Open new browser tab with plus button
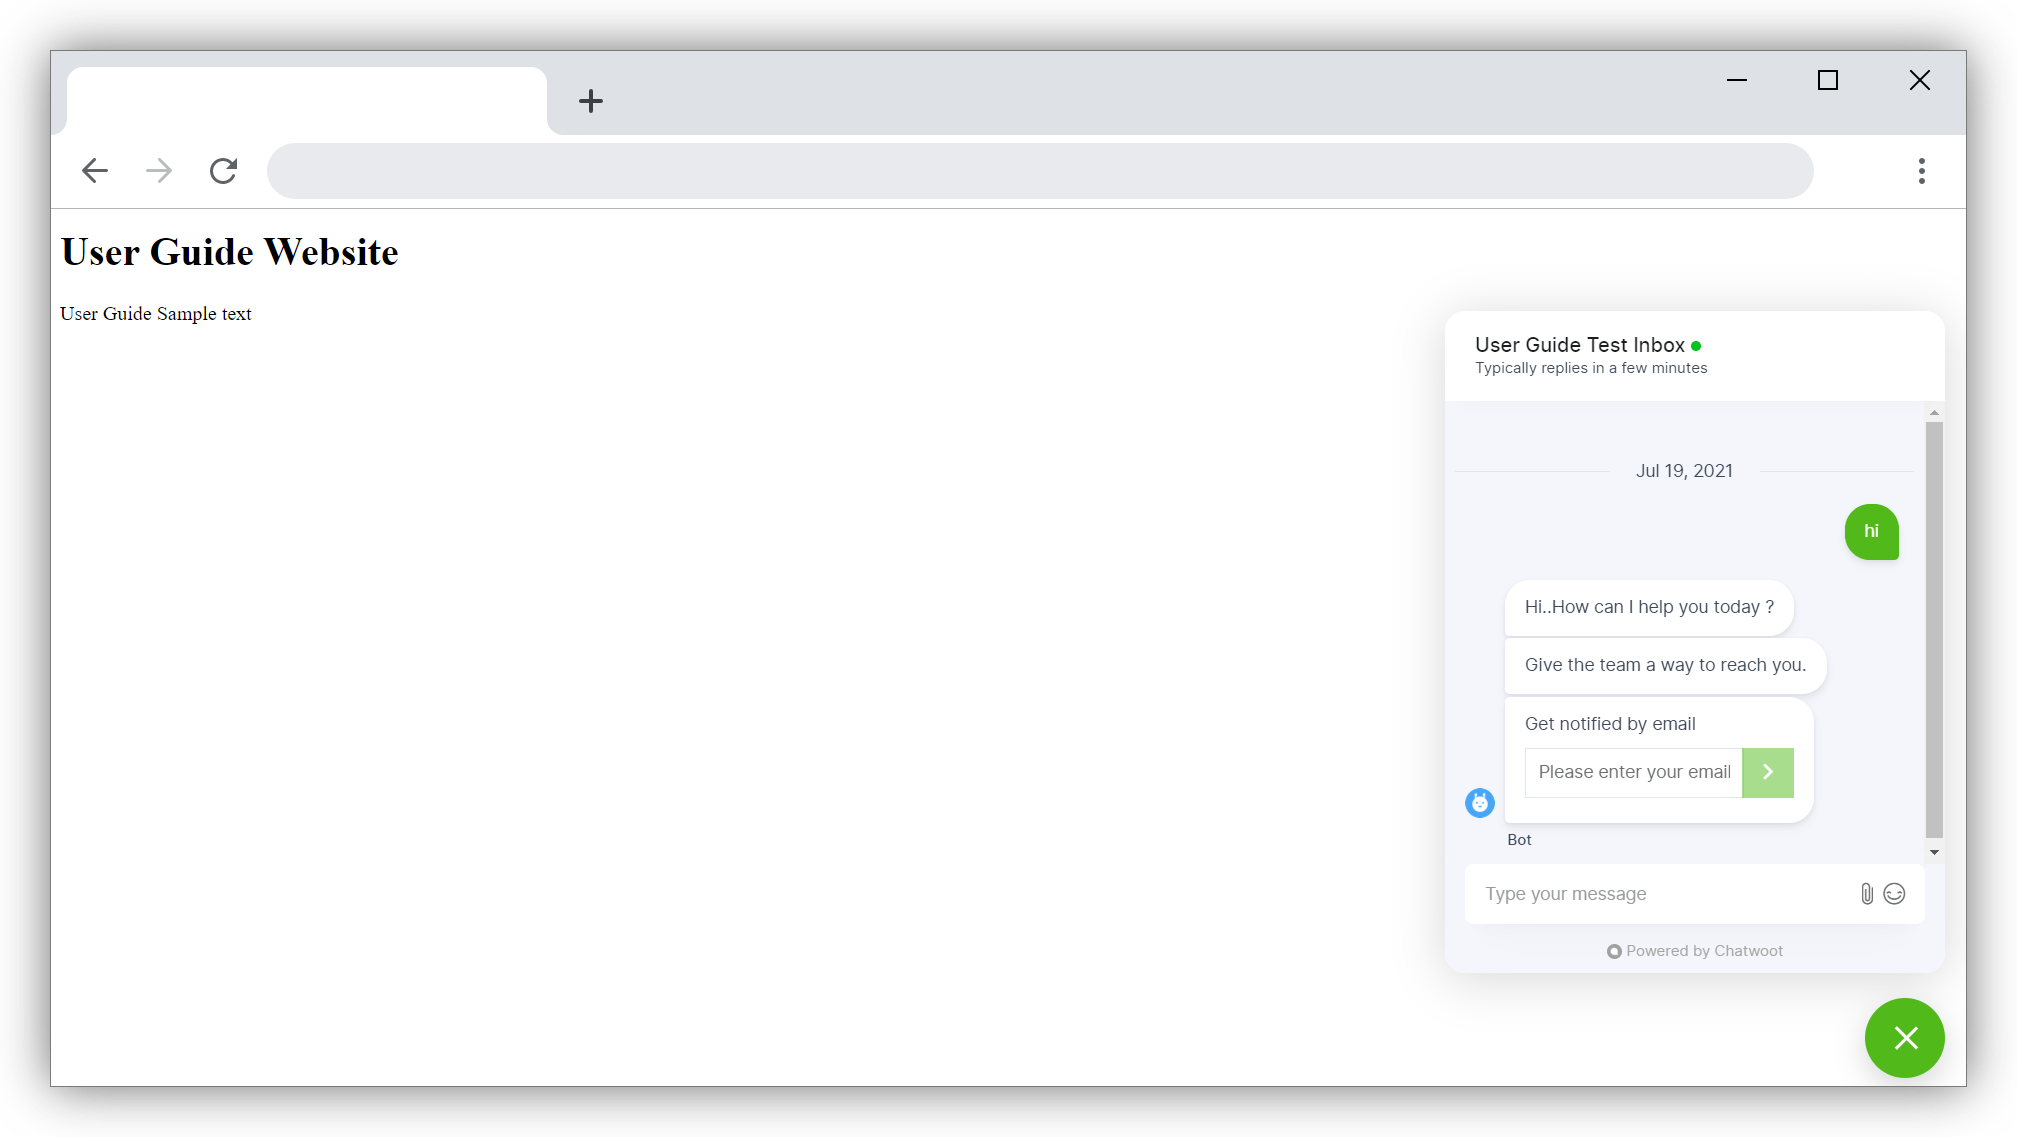Image resolution: width=2017 pixels, height=1137 pixels. tap(590, 100)
